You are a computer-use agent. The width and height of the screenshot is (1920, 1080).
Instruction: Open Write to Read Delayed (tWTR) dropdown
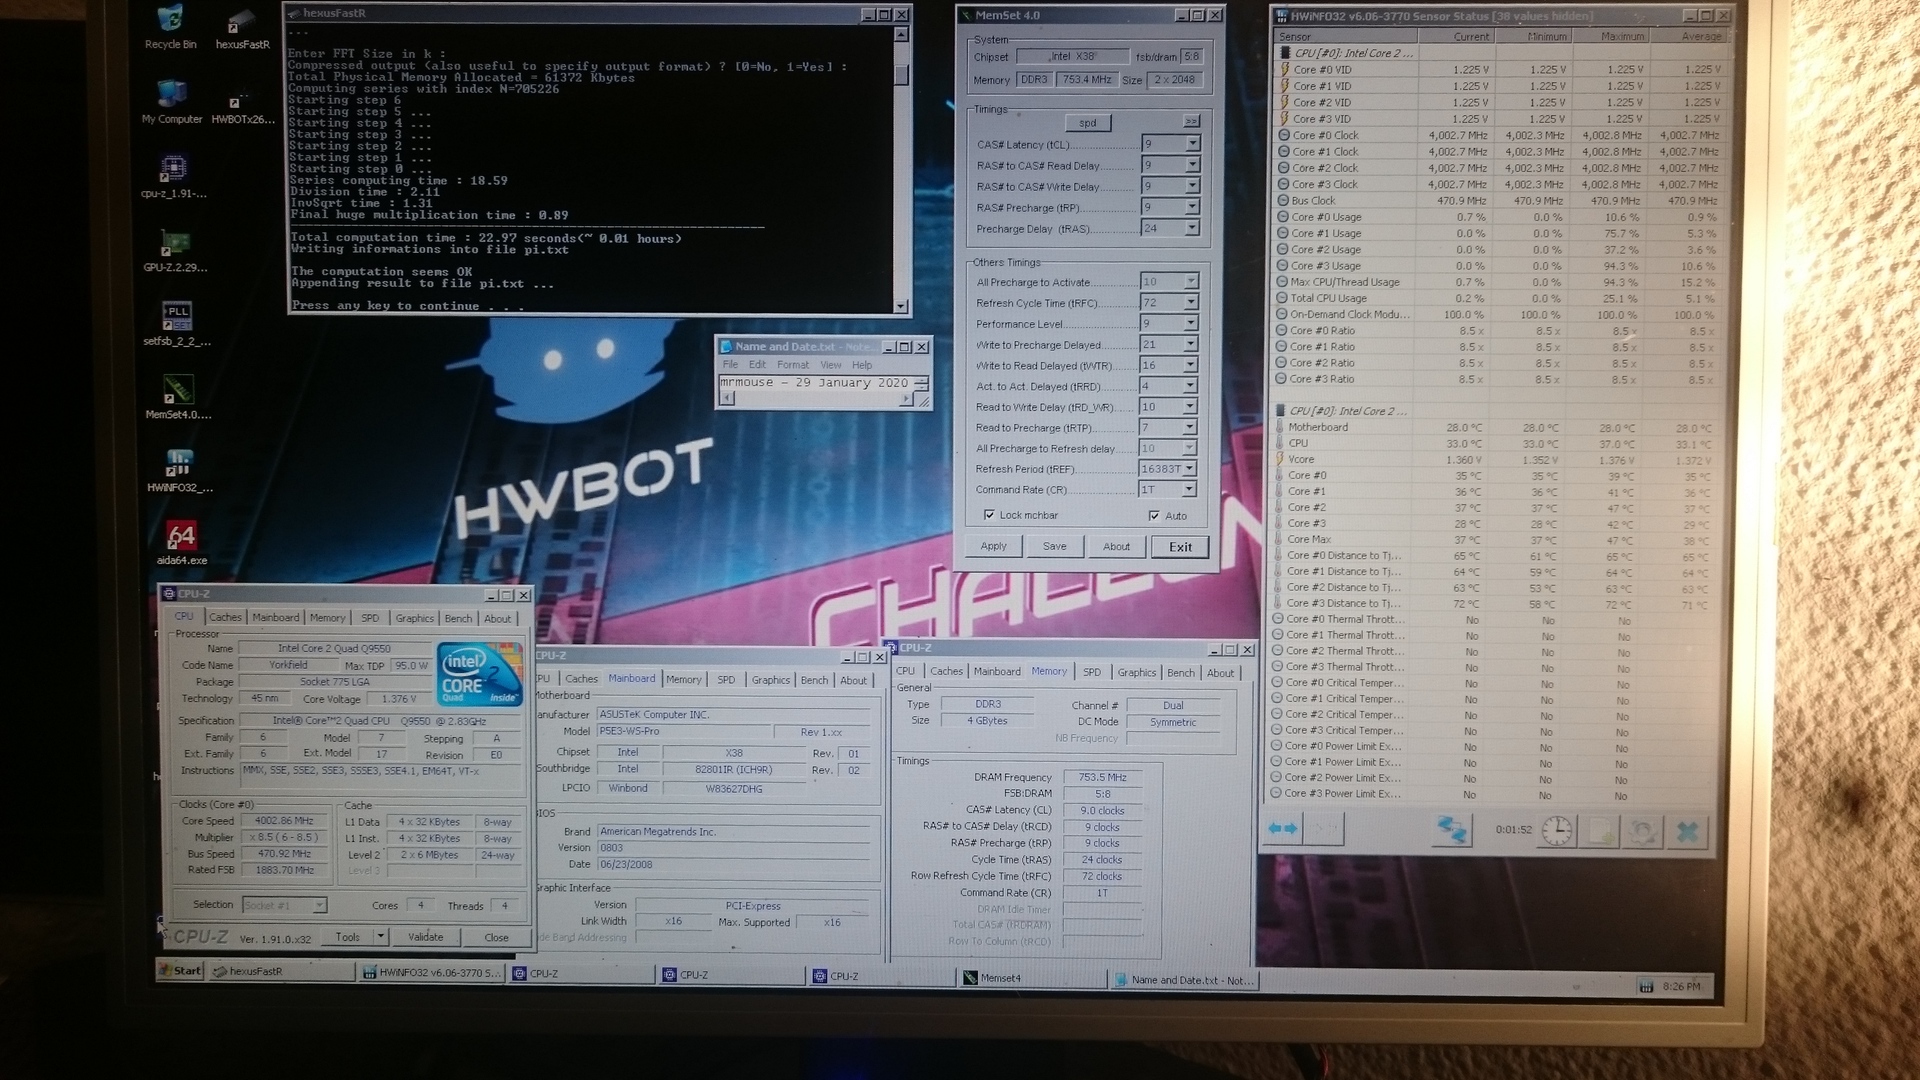pos(1190,365)
